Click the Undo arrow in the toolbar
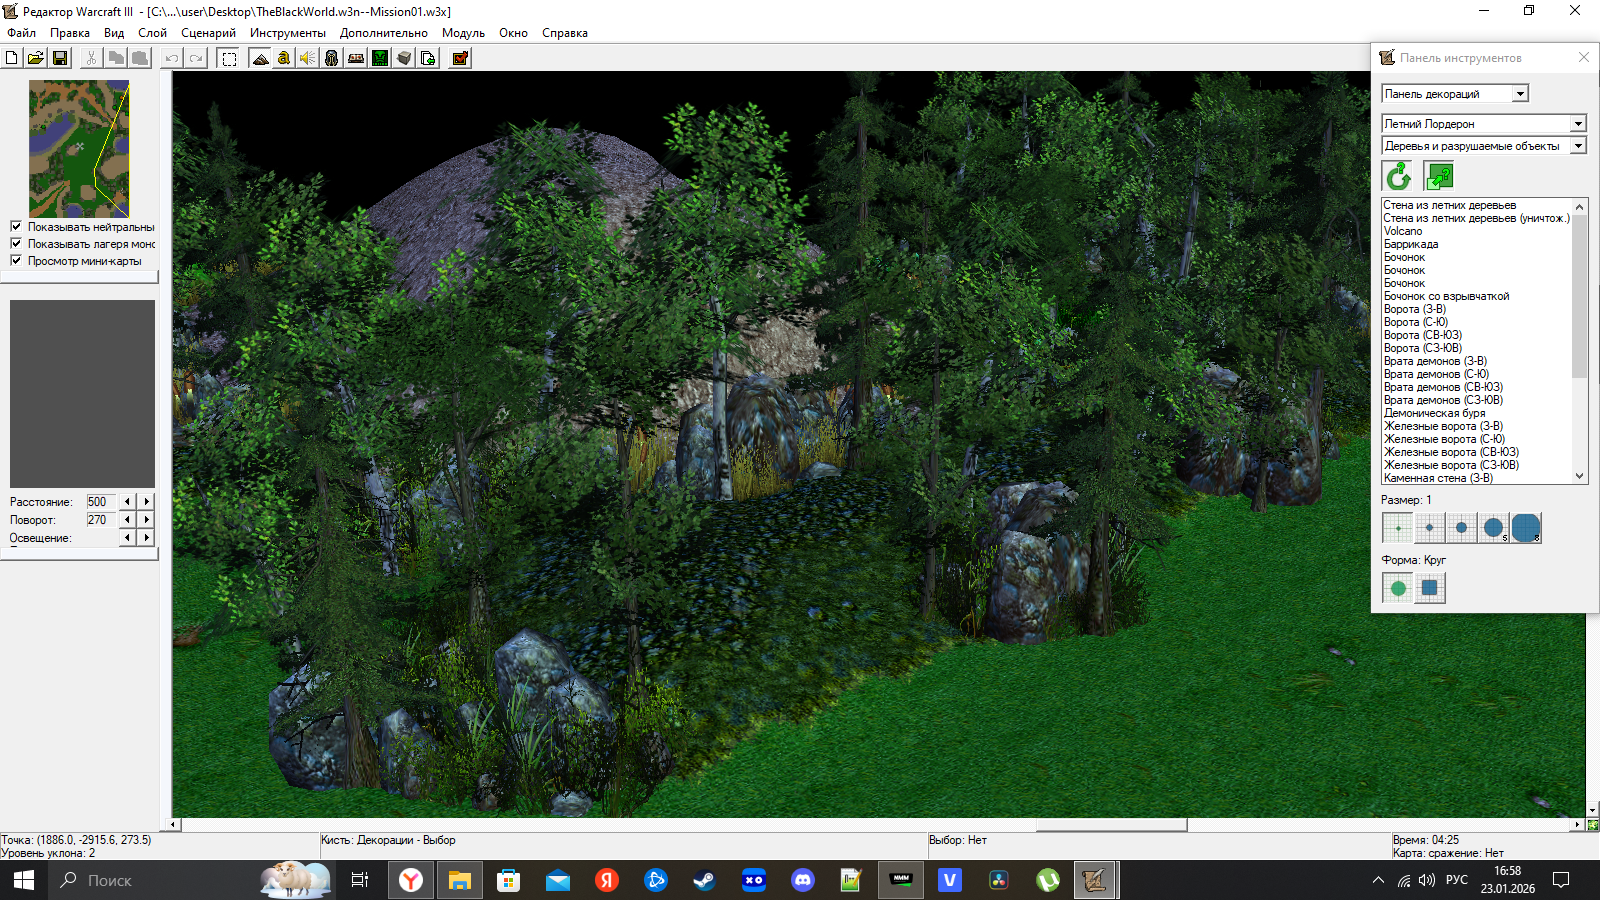1600x900 pixels. tap(172, 58)
